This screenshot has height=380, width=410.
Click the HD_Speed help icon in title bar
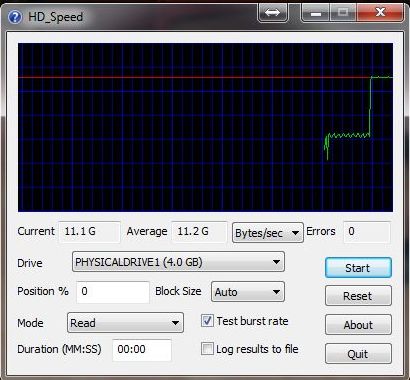(14, 16)
